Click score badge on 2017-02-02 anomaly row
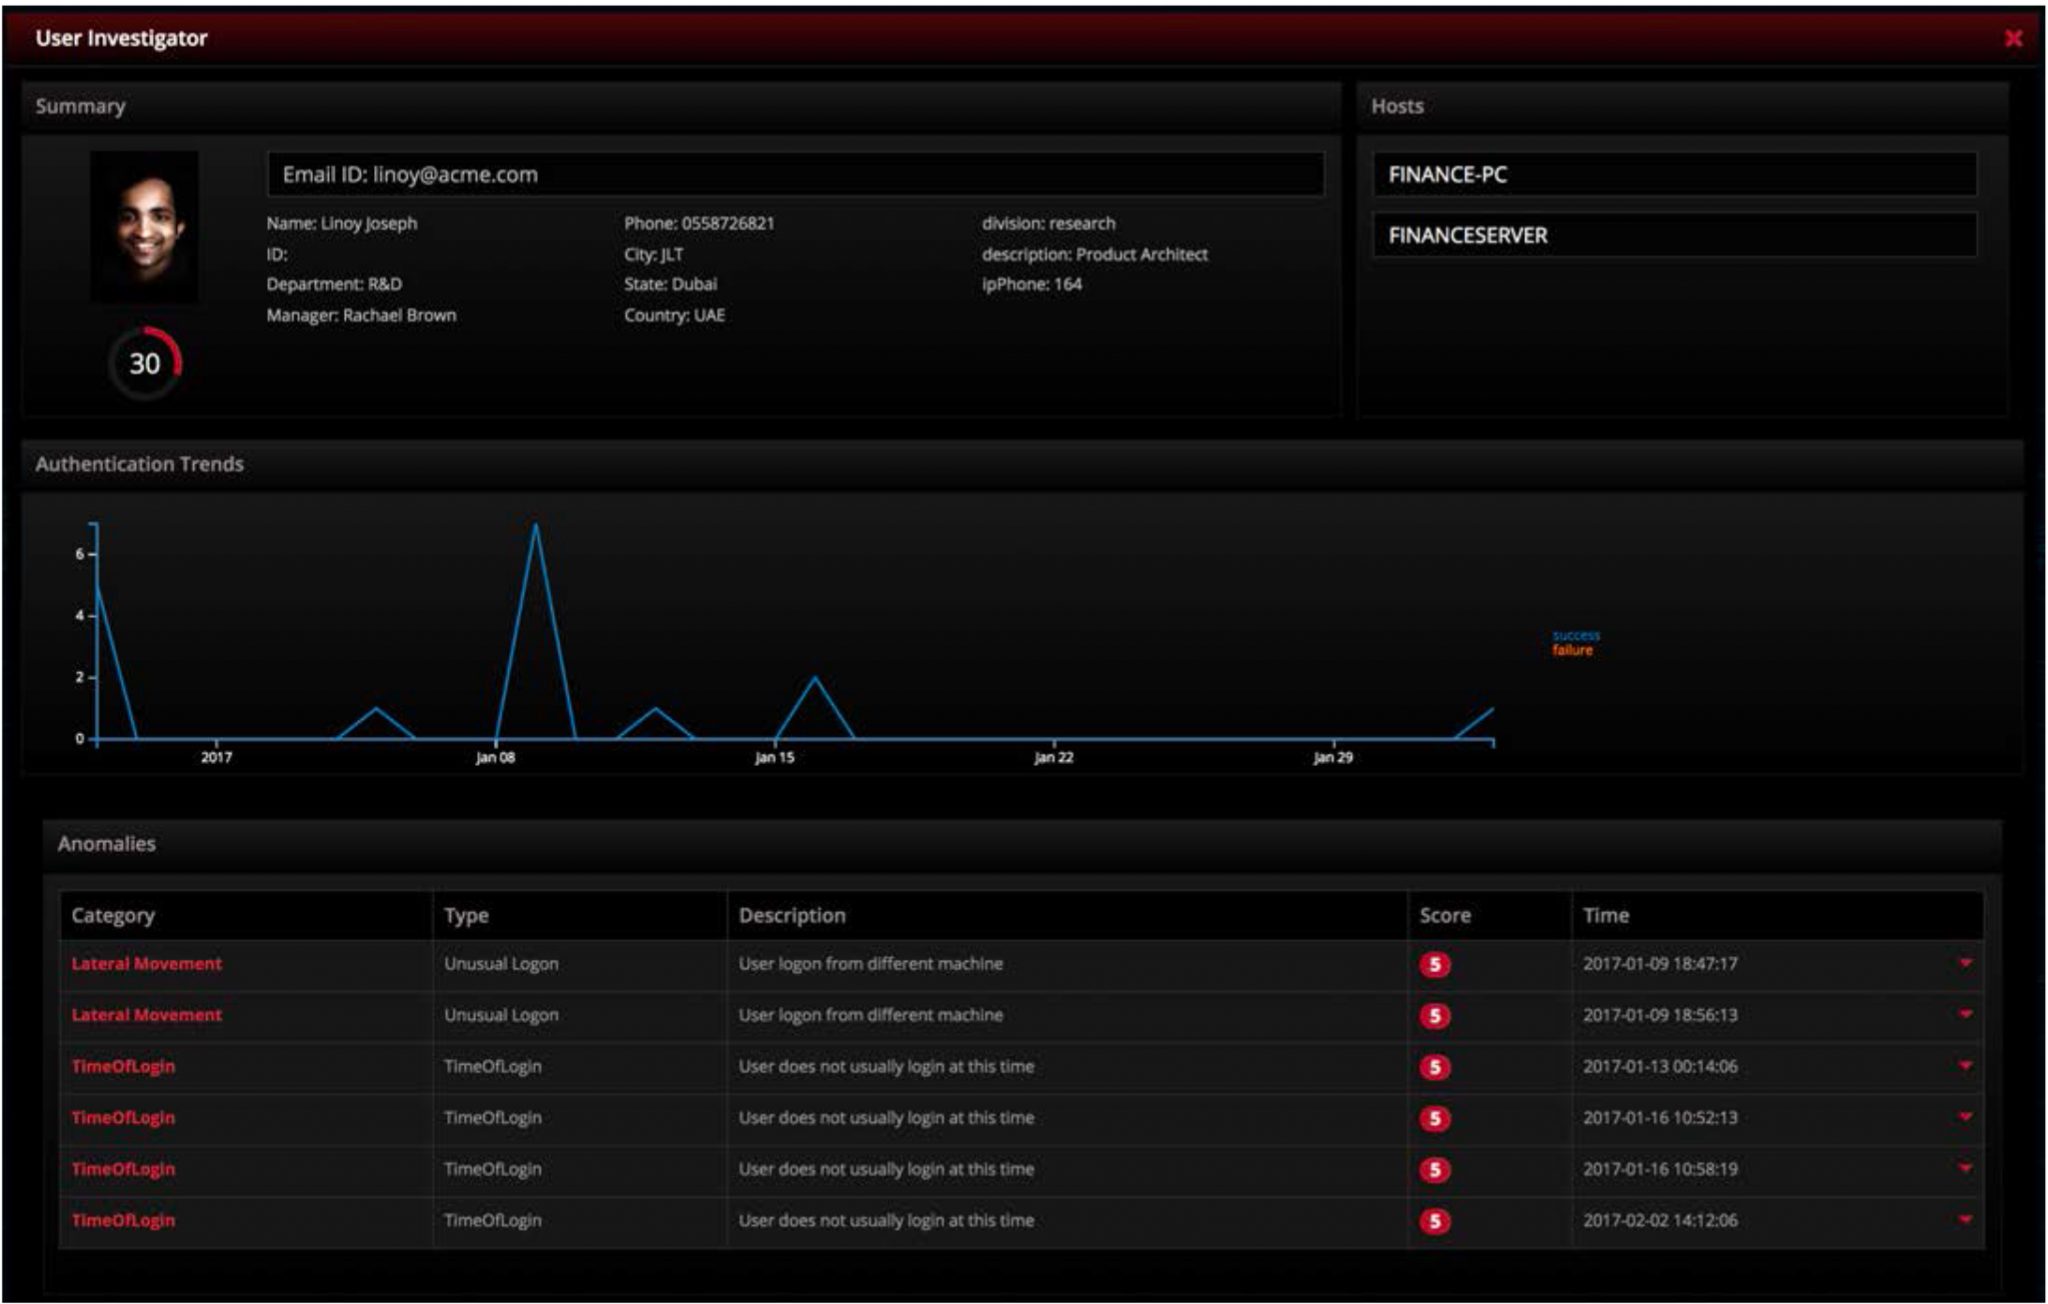 [x=1435, y=1221]
